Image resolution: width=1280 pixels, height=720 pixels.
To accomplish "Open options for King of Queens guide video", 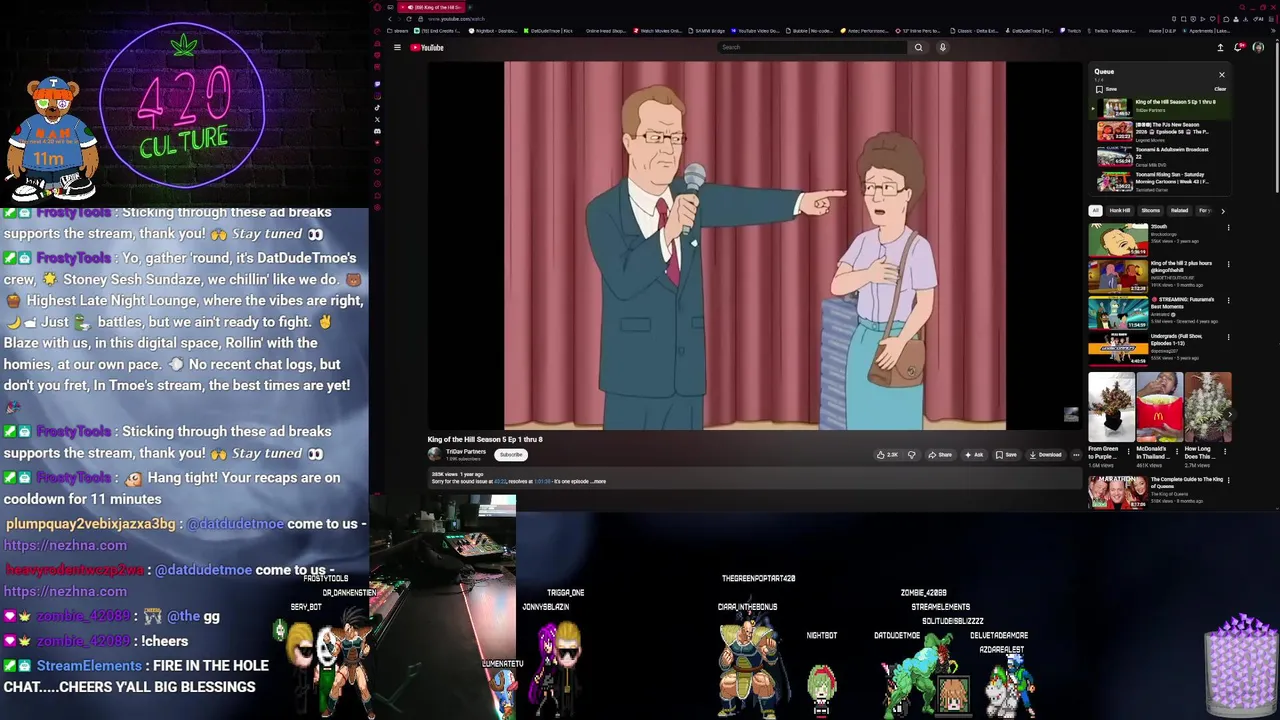I will [x=1228, y=480].
